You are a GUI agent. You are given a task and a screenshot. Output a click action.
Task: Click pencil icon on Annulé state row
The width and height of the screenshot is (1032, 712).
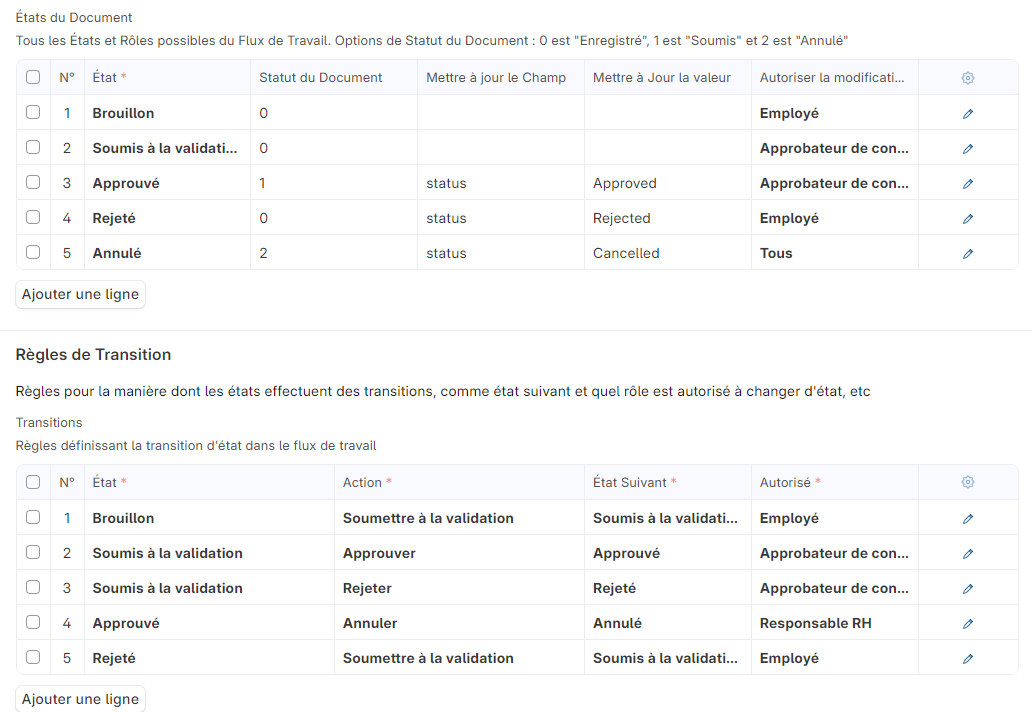(x=967, y=254)
